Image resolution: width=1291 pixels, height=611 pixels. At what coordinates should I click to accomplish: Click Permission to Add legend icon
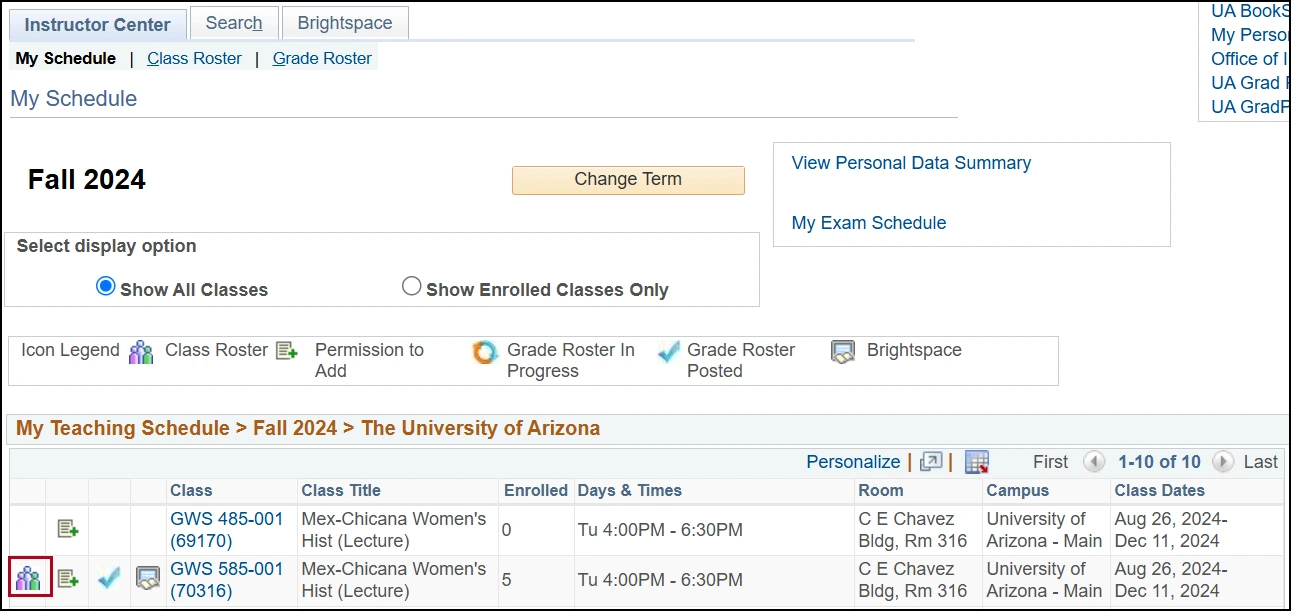(287, 351)
